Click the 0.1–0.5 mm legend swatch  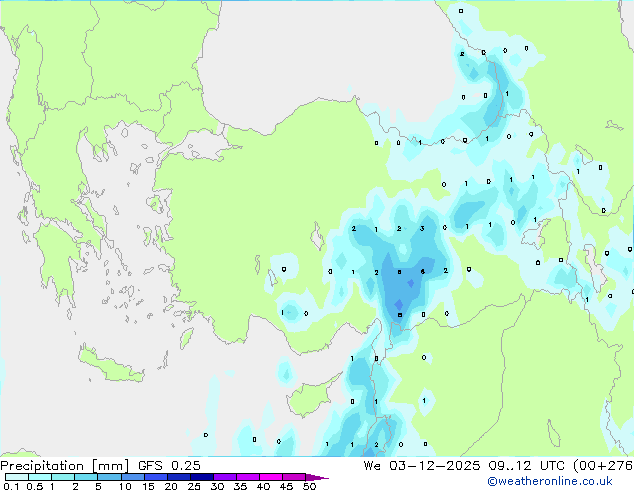click(x=17, y=477)
